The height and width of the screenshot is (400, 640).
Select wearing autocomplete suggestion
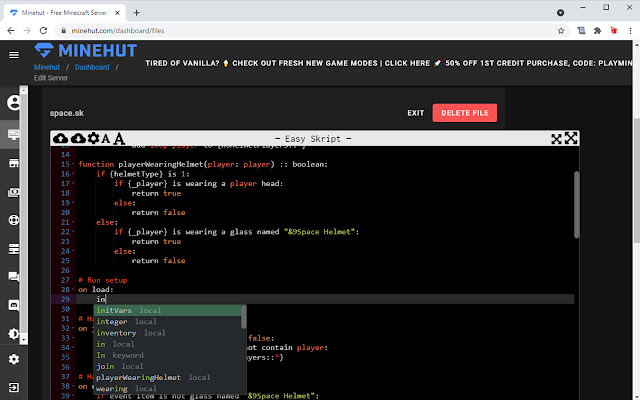[x=167, y=388]
